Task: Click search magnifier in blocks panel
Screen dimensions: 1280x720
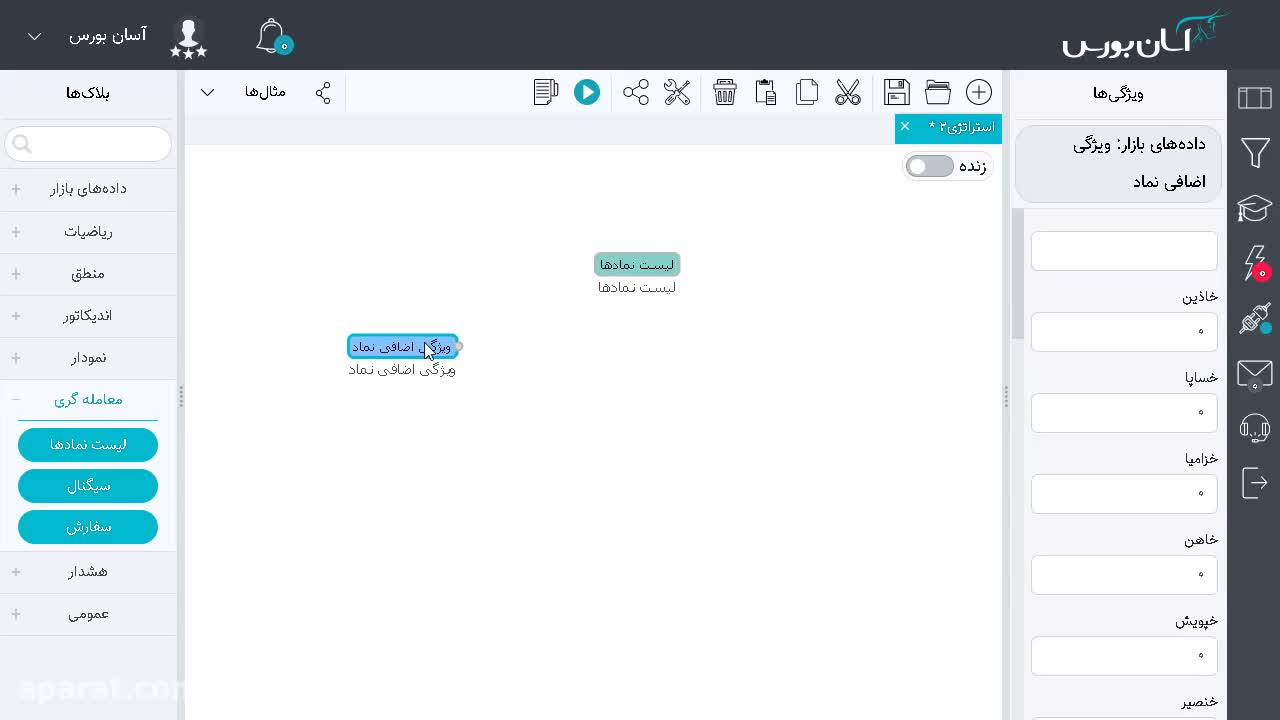Action: pos(22,145)
